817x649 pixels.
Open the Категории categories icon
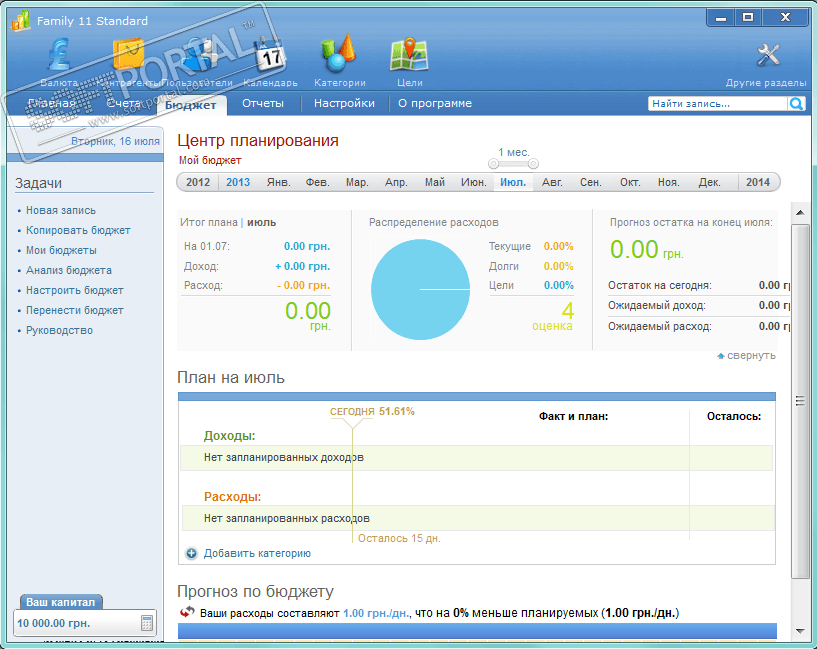click(x=339, y=53)
